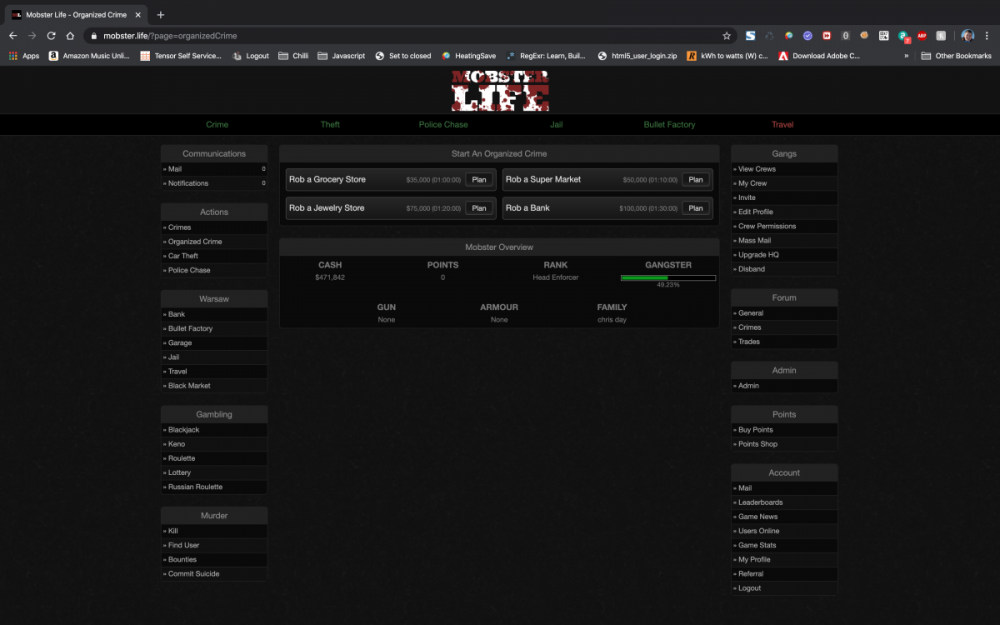Open the Chrome profile avatar

(967, 35)
